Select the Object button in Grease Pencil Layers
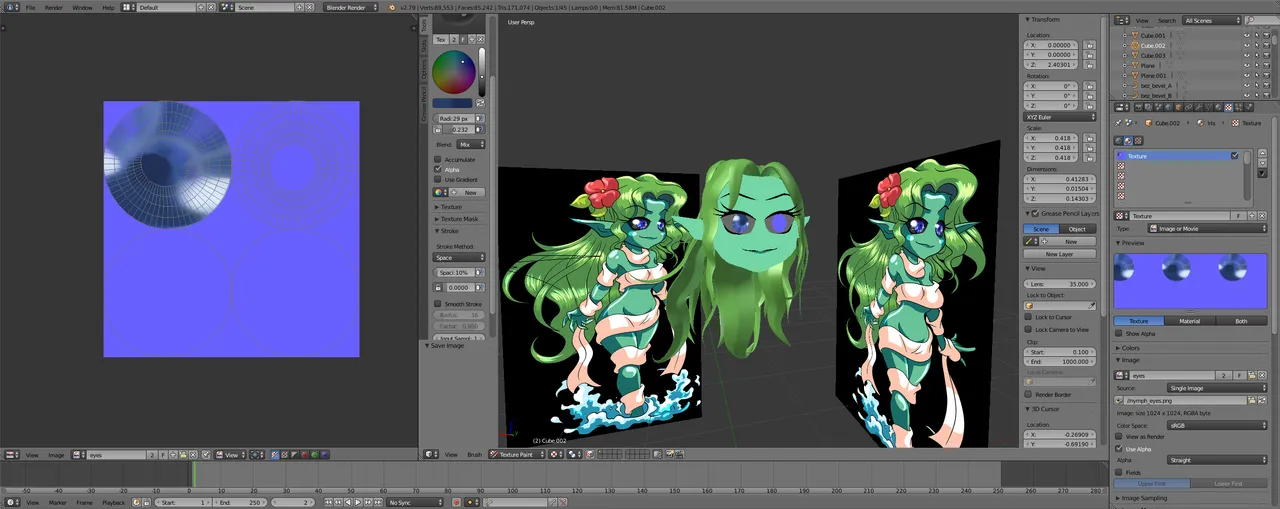 [x=1077, y=229]
